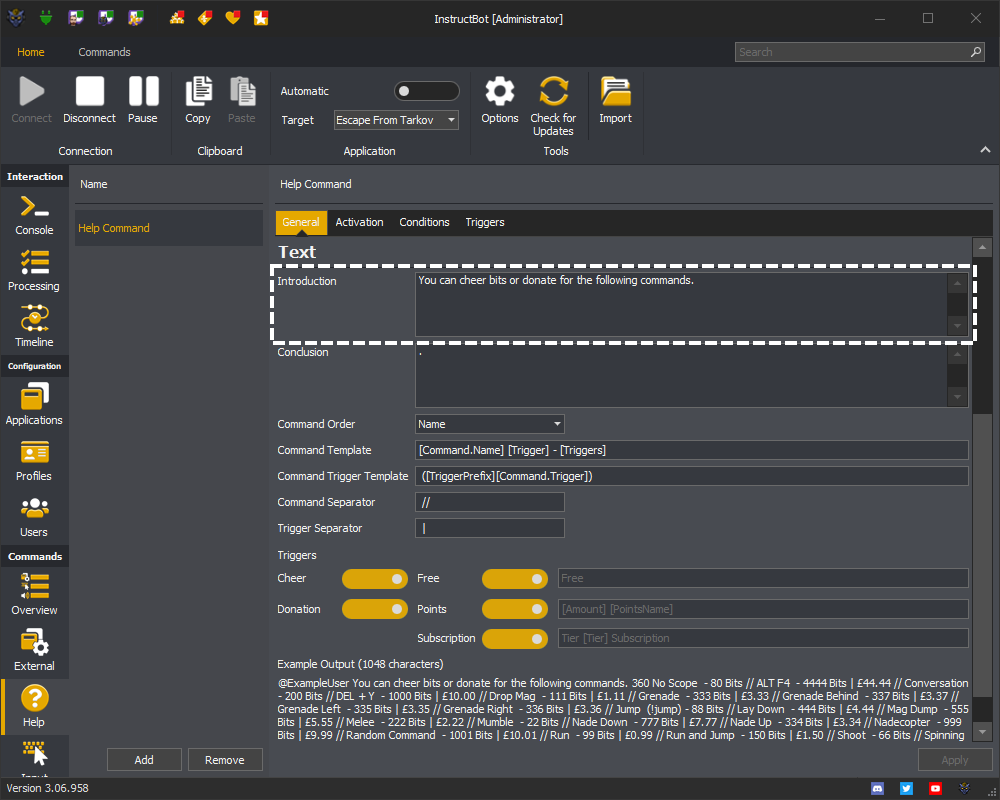1000x800 pixels.
Task: Open the Twitter link in status bar
Action: [906, 789]
